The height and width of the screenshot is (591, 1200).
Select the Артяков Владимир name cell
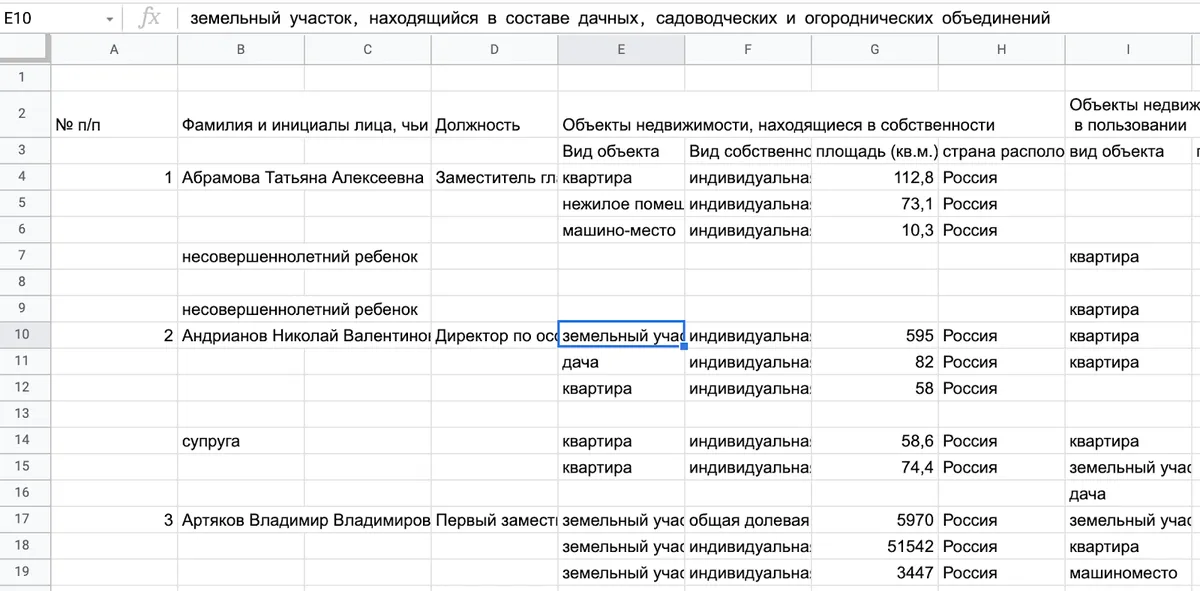point(304,520)
